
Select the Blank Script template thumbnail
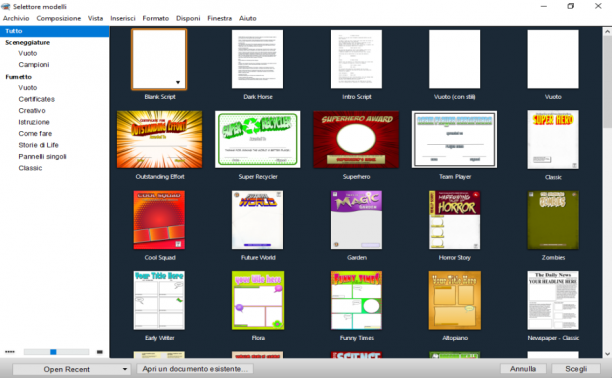159,59
